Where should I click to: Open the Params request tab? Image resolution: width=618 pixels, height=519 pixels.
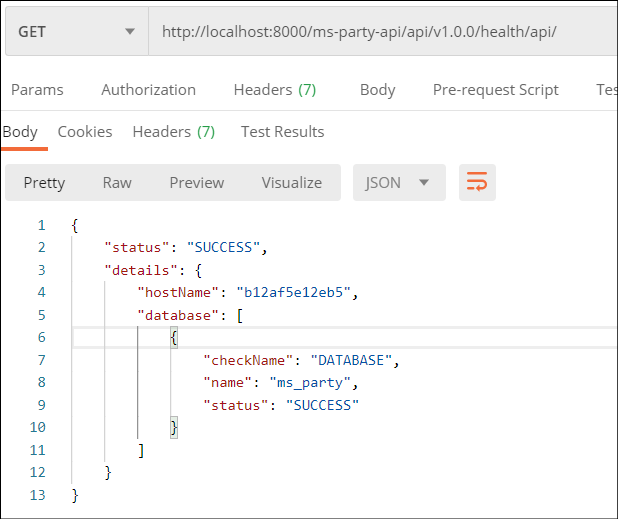(37, 90)
